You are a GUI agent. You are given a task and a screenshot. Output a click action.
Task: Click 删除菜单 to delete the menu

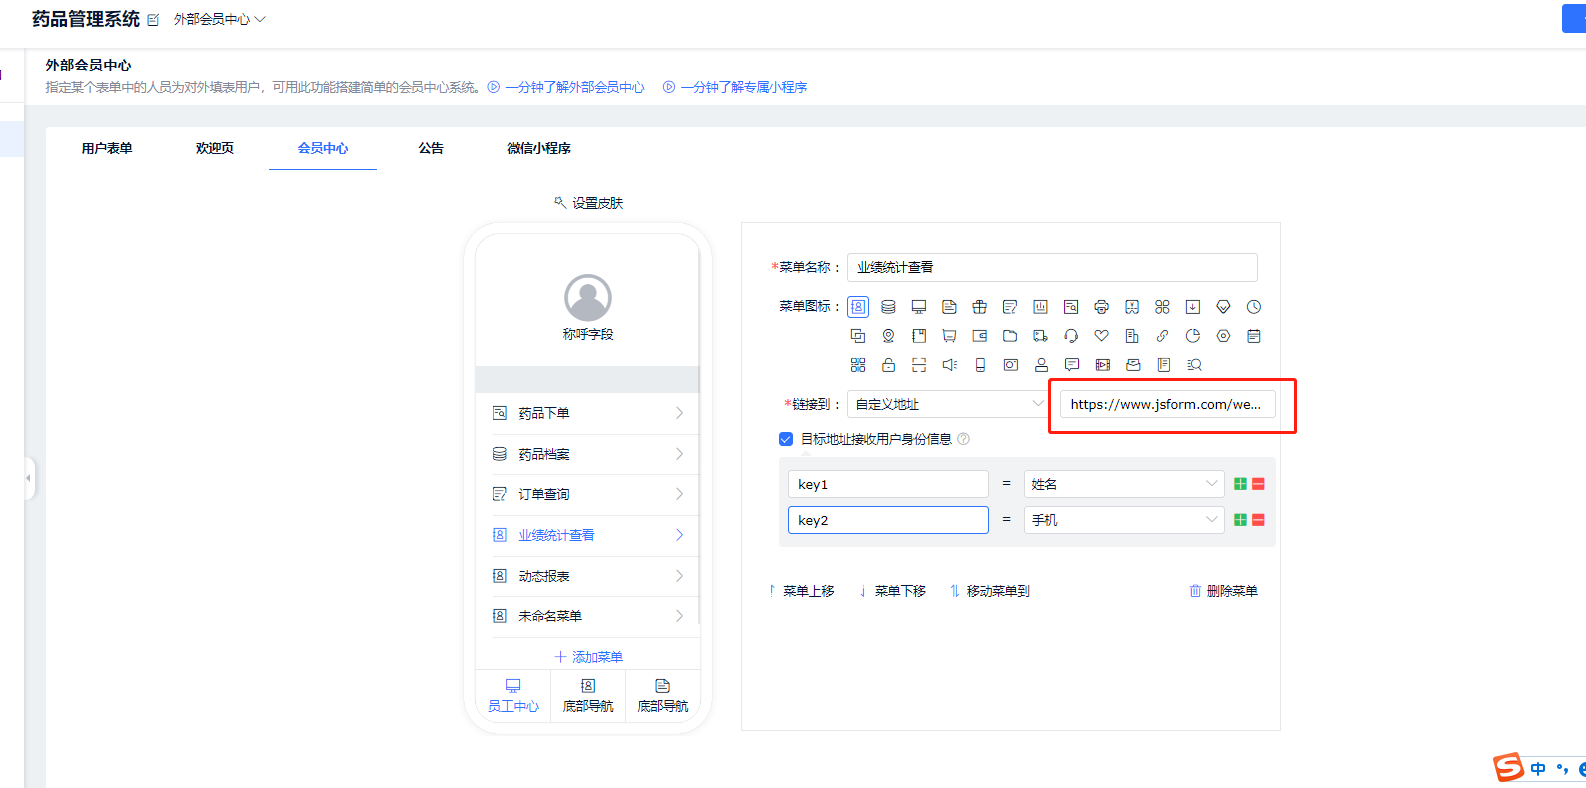point(1223,591)
